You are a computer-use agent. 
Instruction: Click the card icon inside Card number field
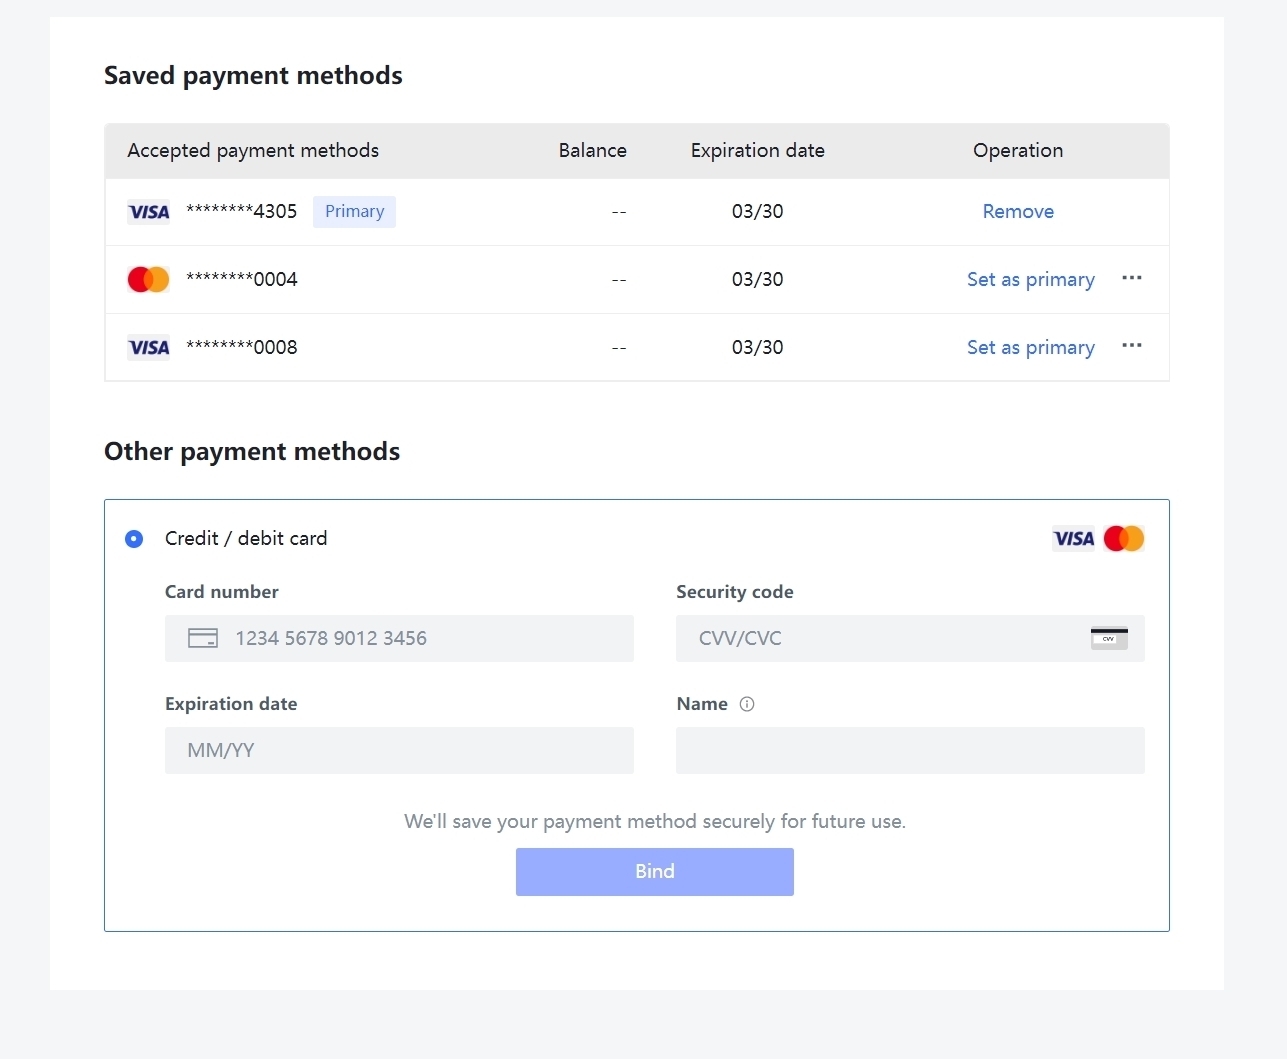pyautogui.click(x=203, y=638)
